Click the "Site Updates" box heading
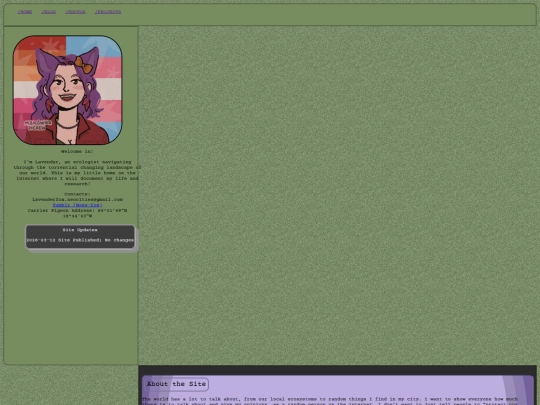This screenshot has height=405, width=540. 80,230
